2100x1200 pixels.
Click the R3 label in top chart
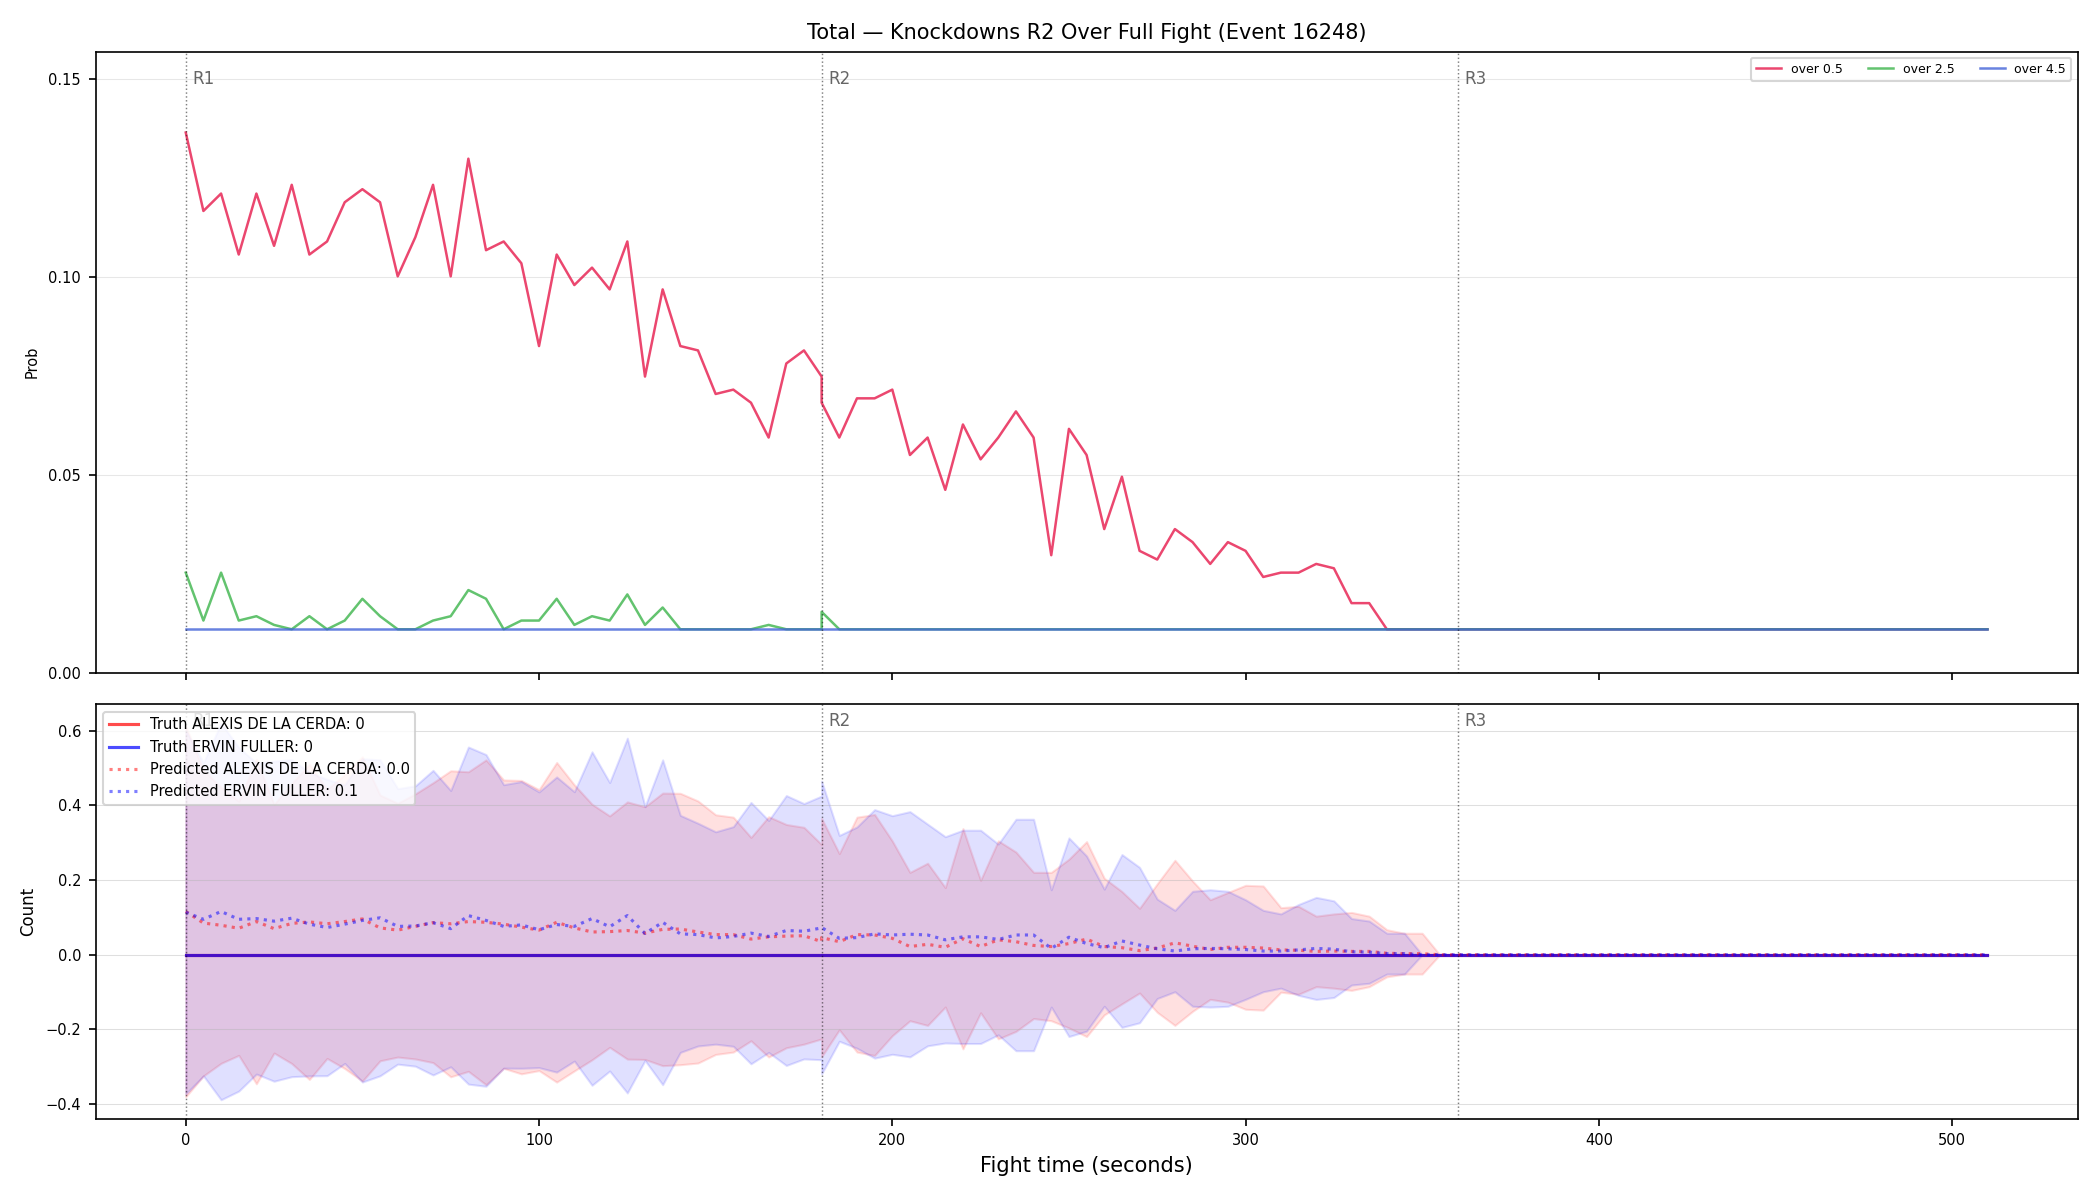[x=1475, y=78]
